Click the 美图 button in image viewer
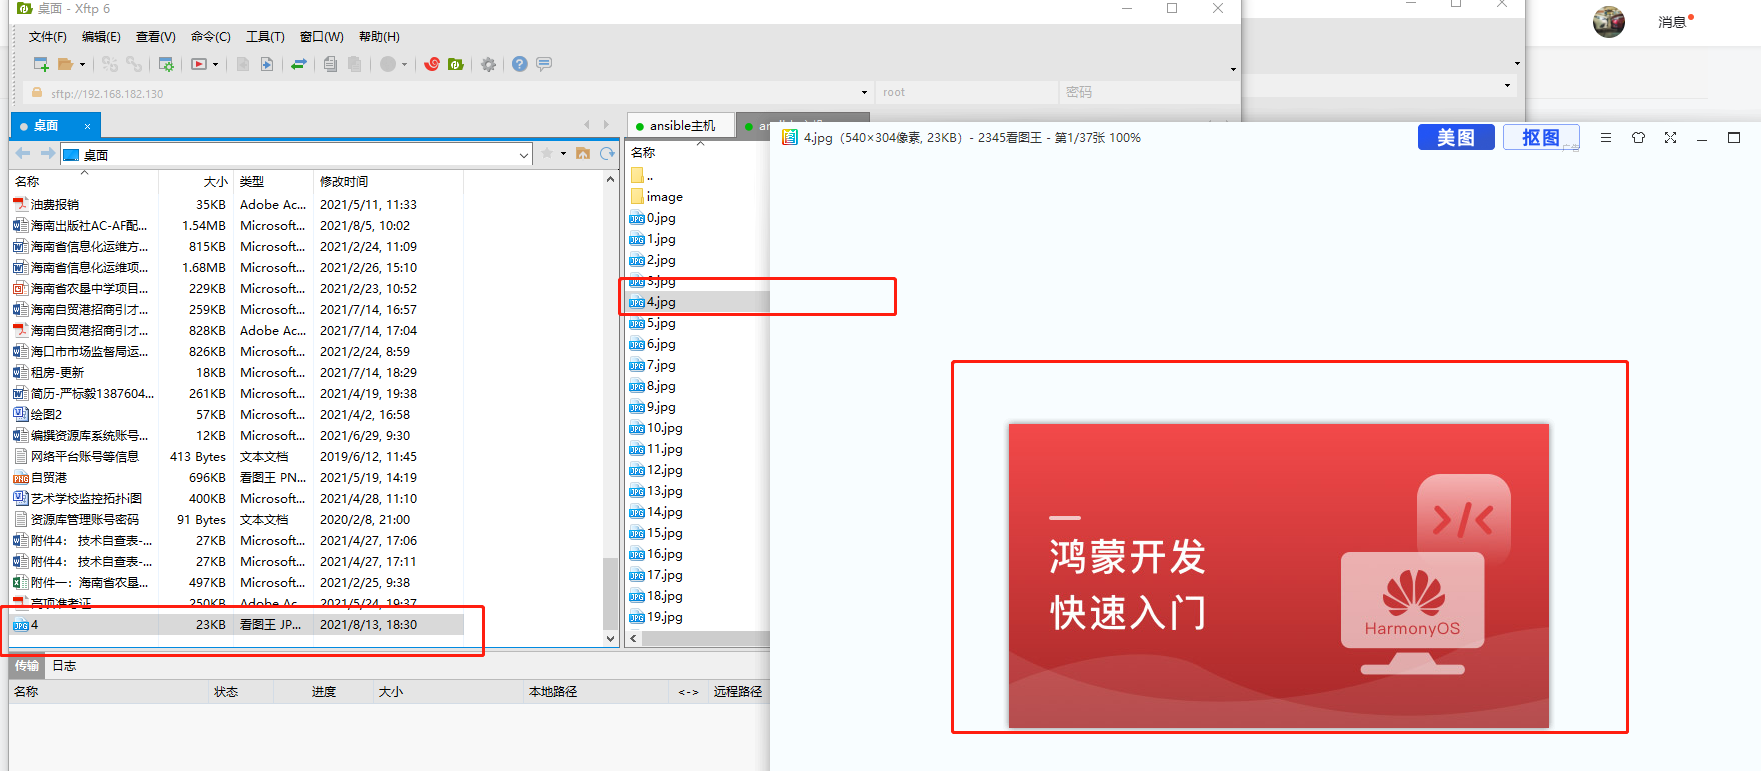The height and width of the screenshot is (771, 1761). (1456, 138)
